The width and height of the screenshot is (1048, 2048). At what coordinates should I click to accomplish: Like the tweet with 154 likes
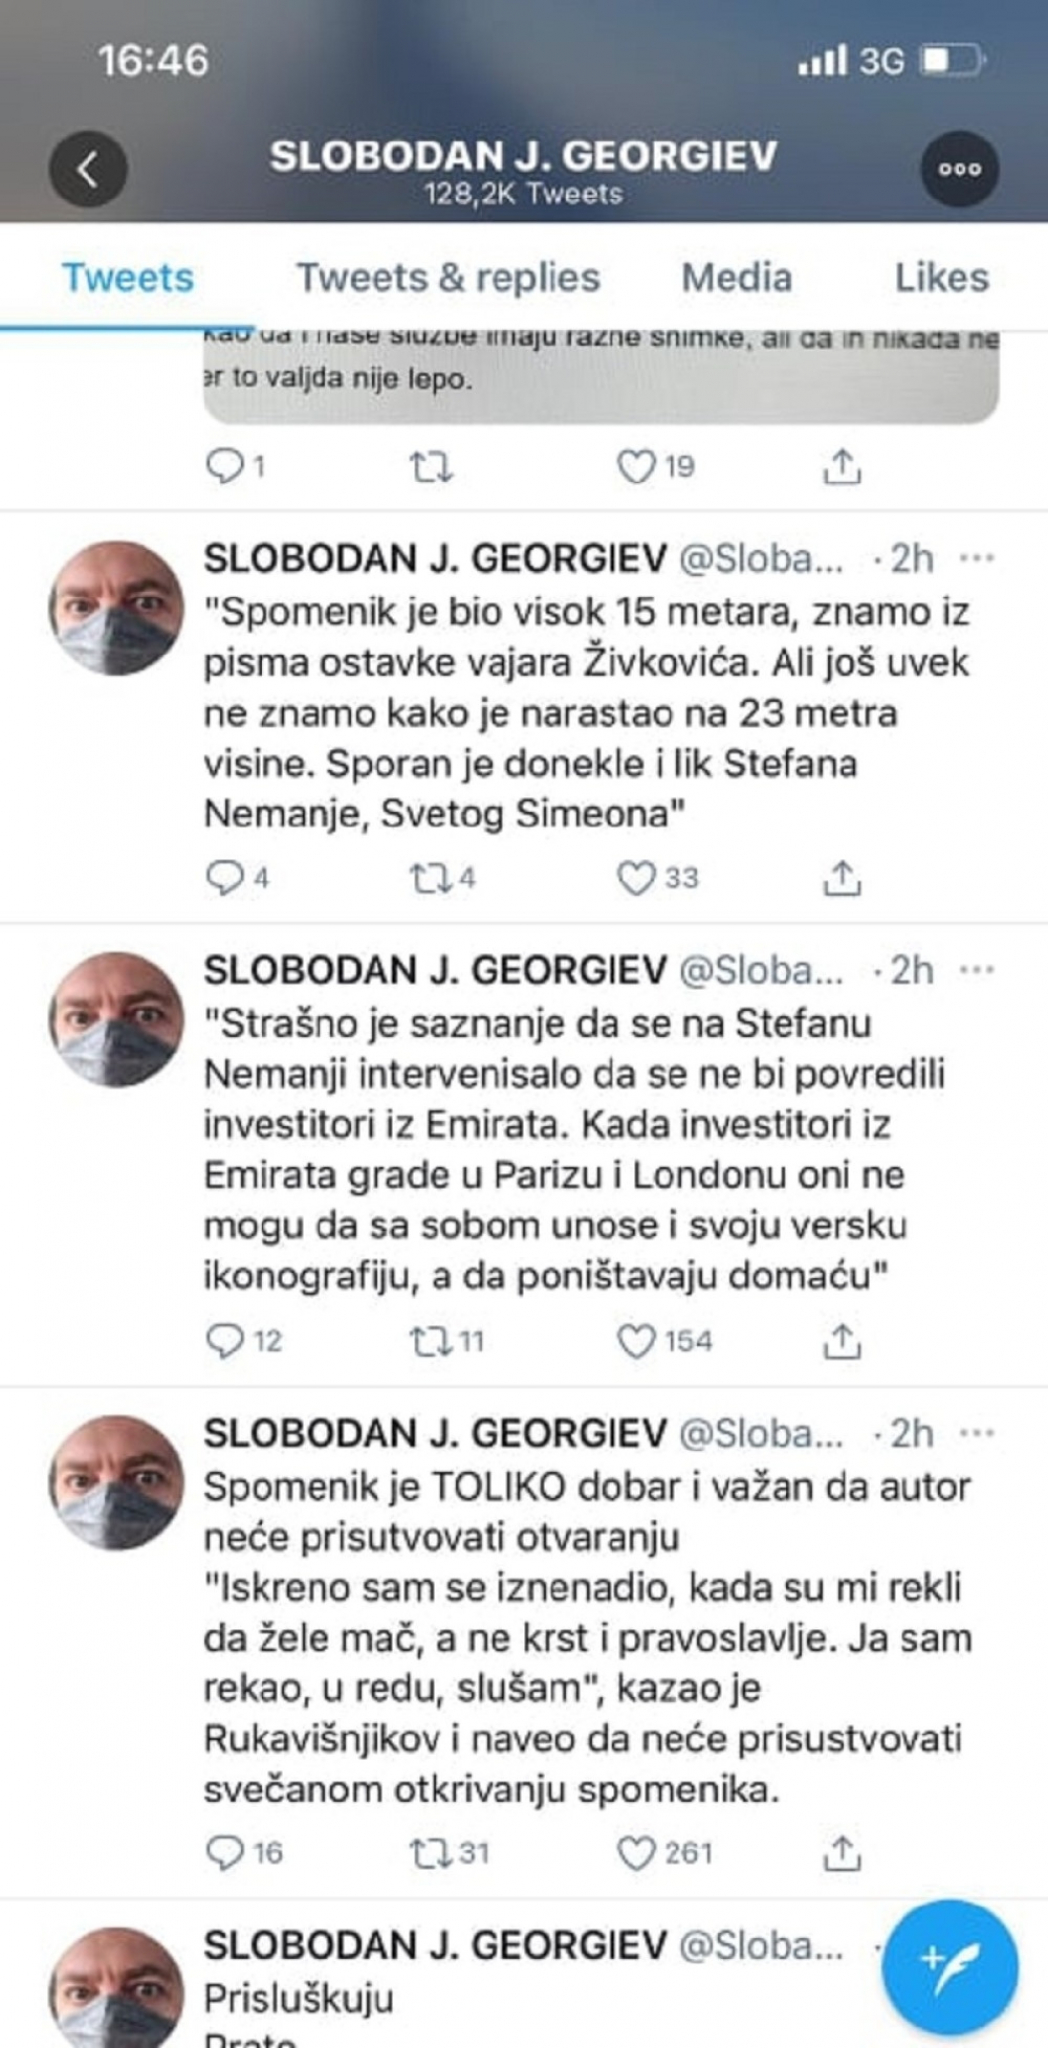point(637,1338)
